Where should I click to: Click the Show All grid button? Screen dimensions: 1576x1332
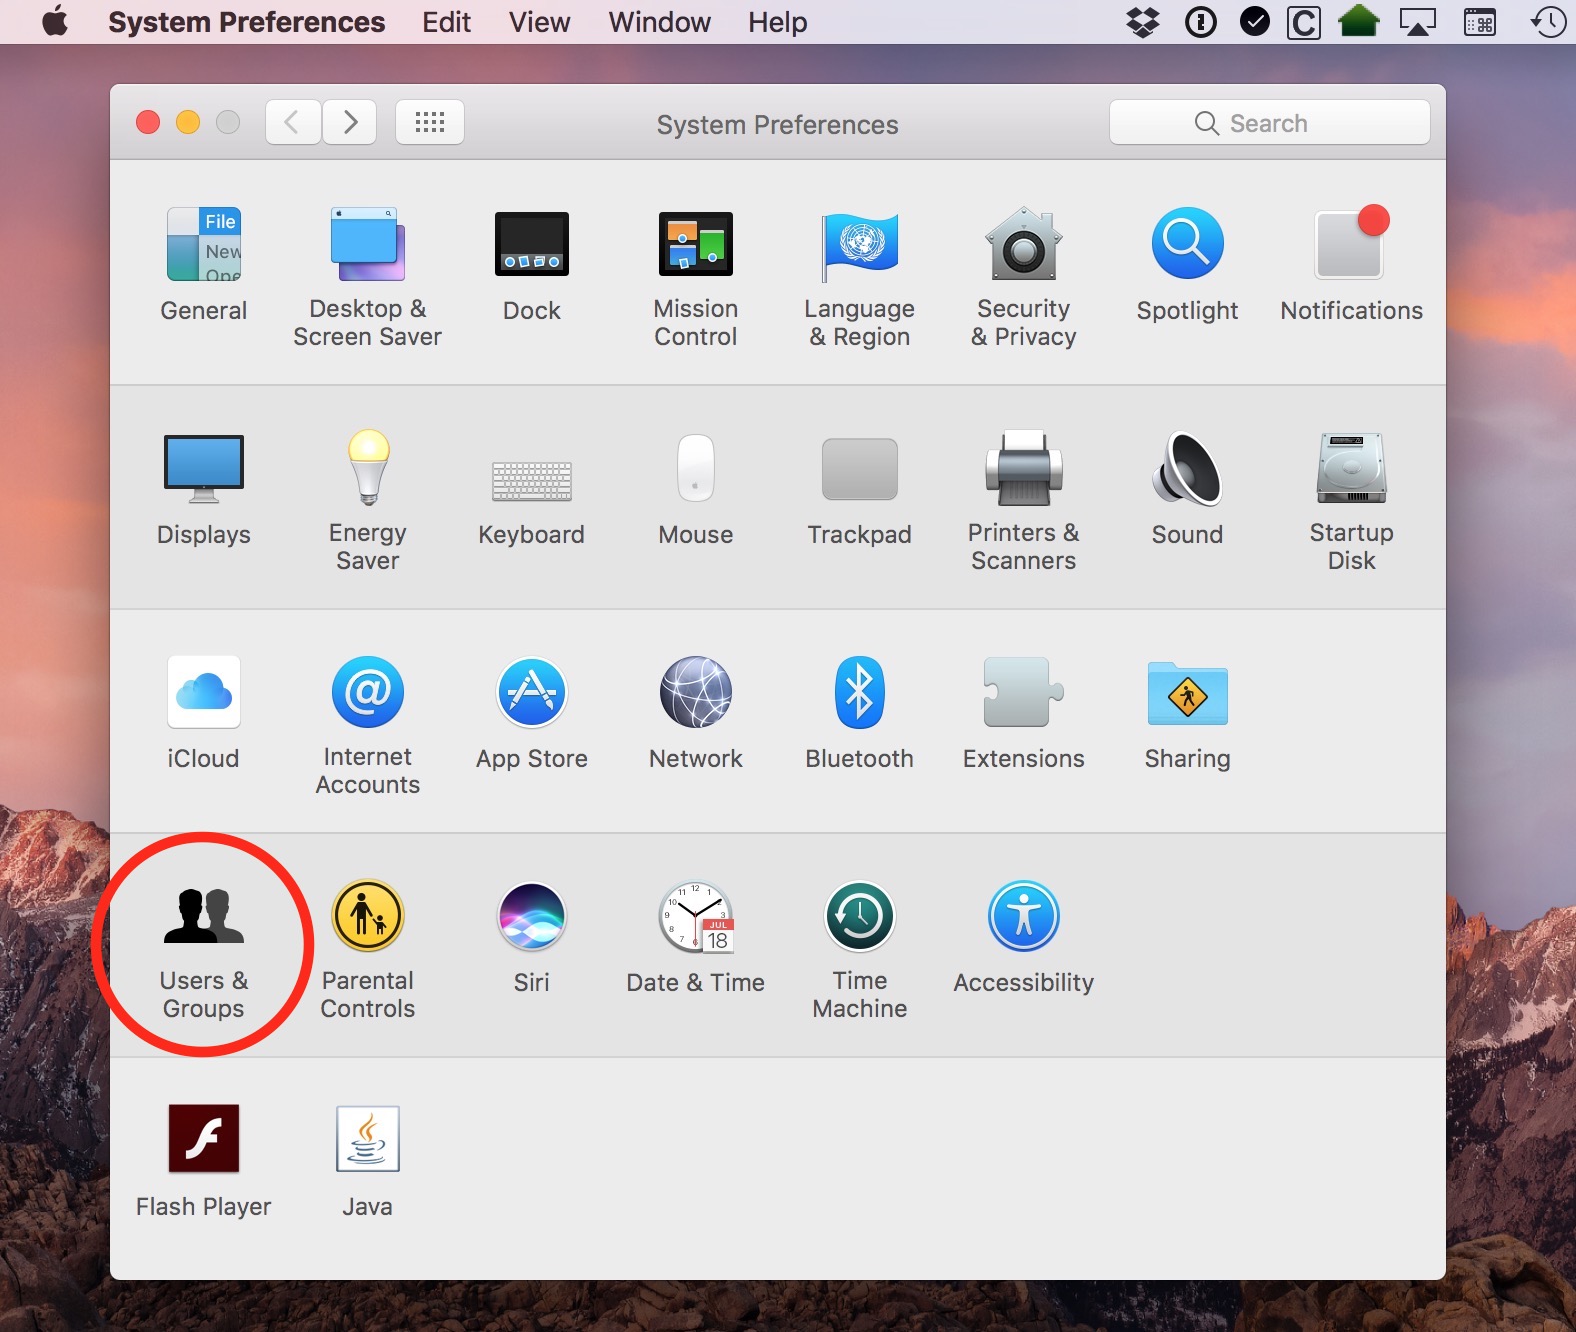point(430,123)
